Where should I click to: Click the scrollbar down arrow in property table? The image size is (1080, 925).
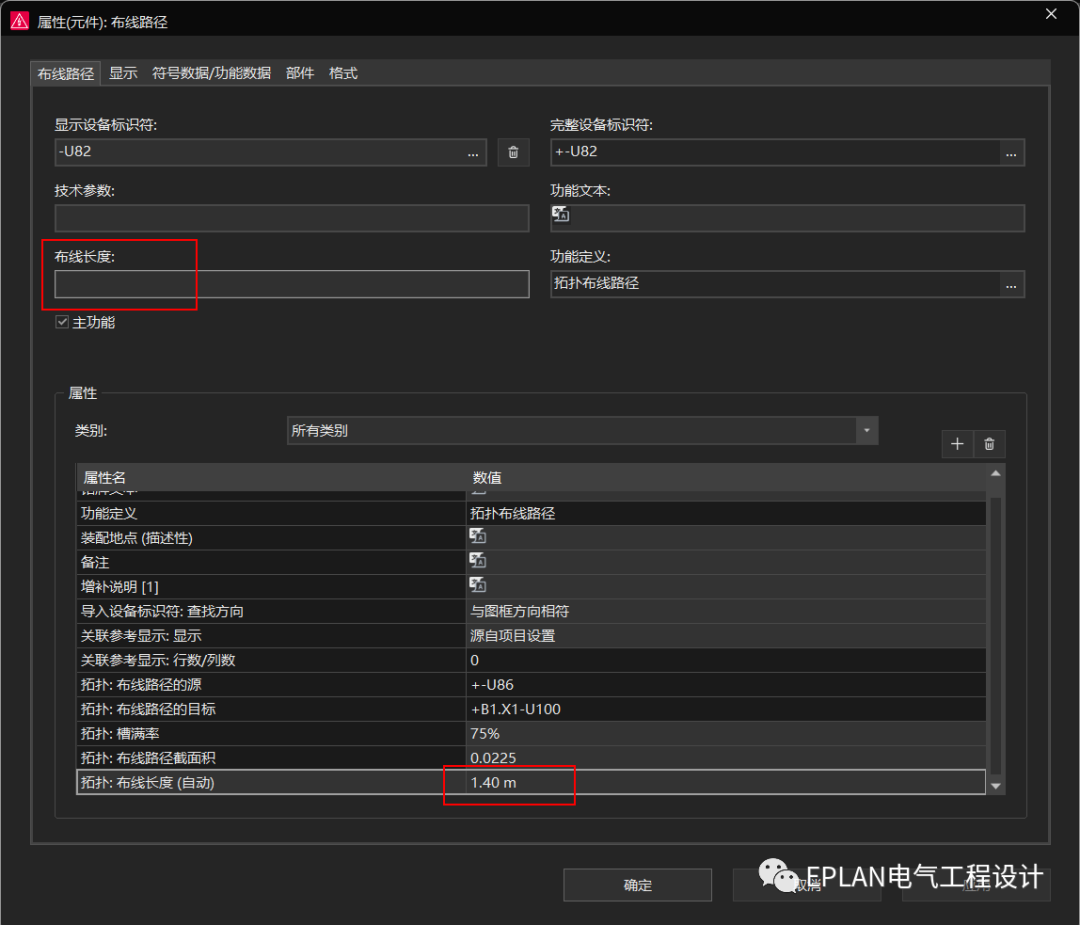995,786
